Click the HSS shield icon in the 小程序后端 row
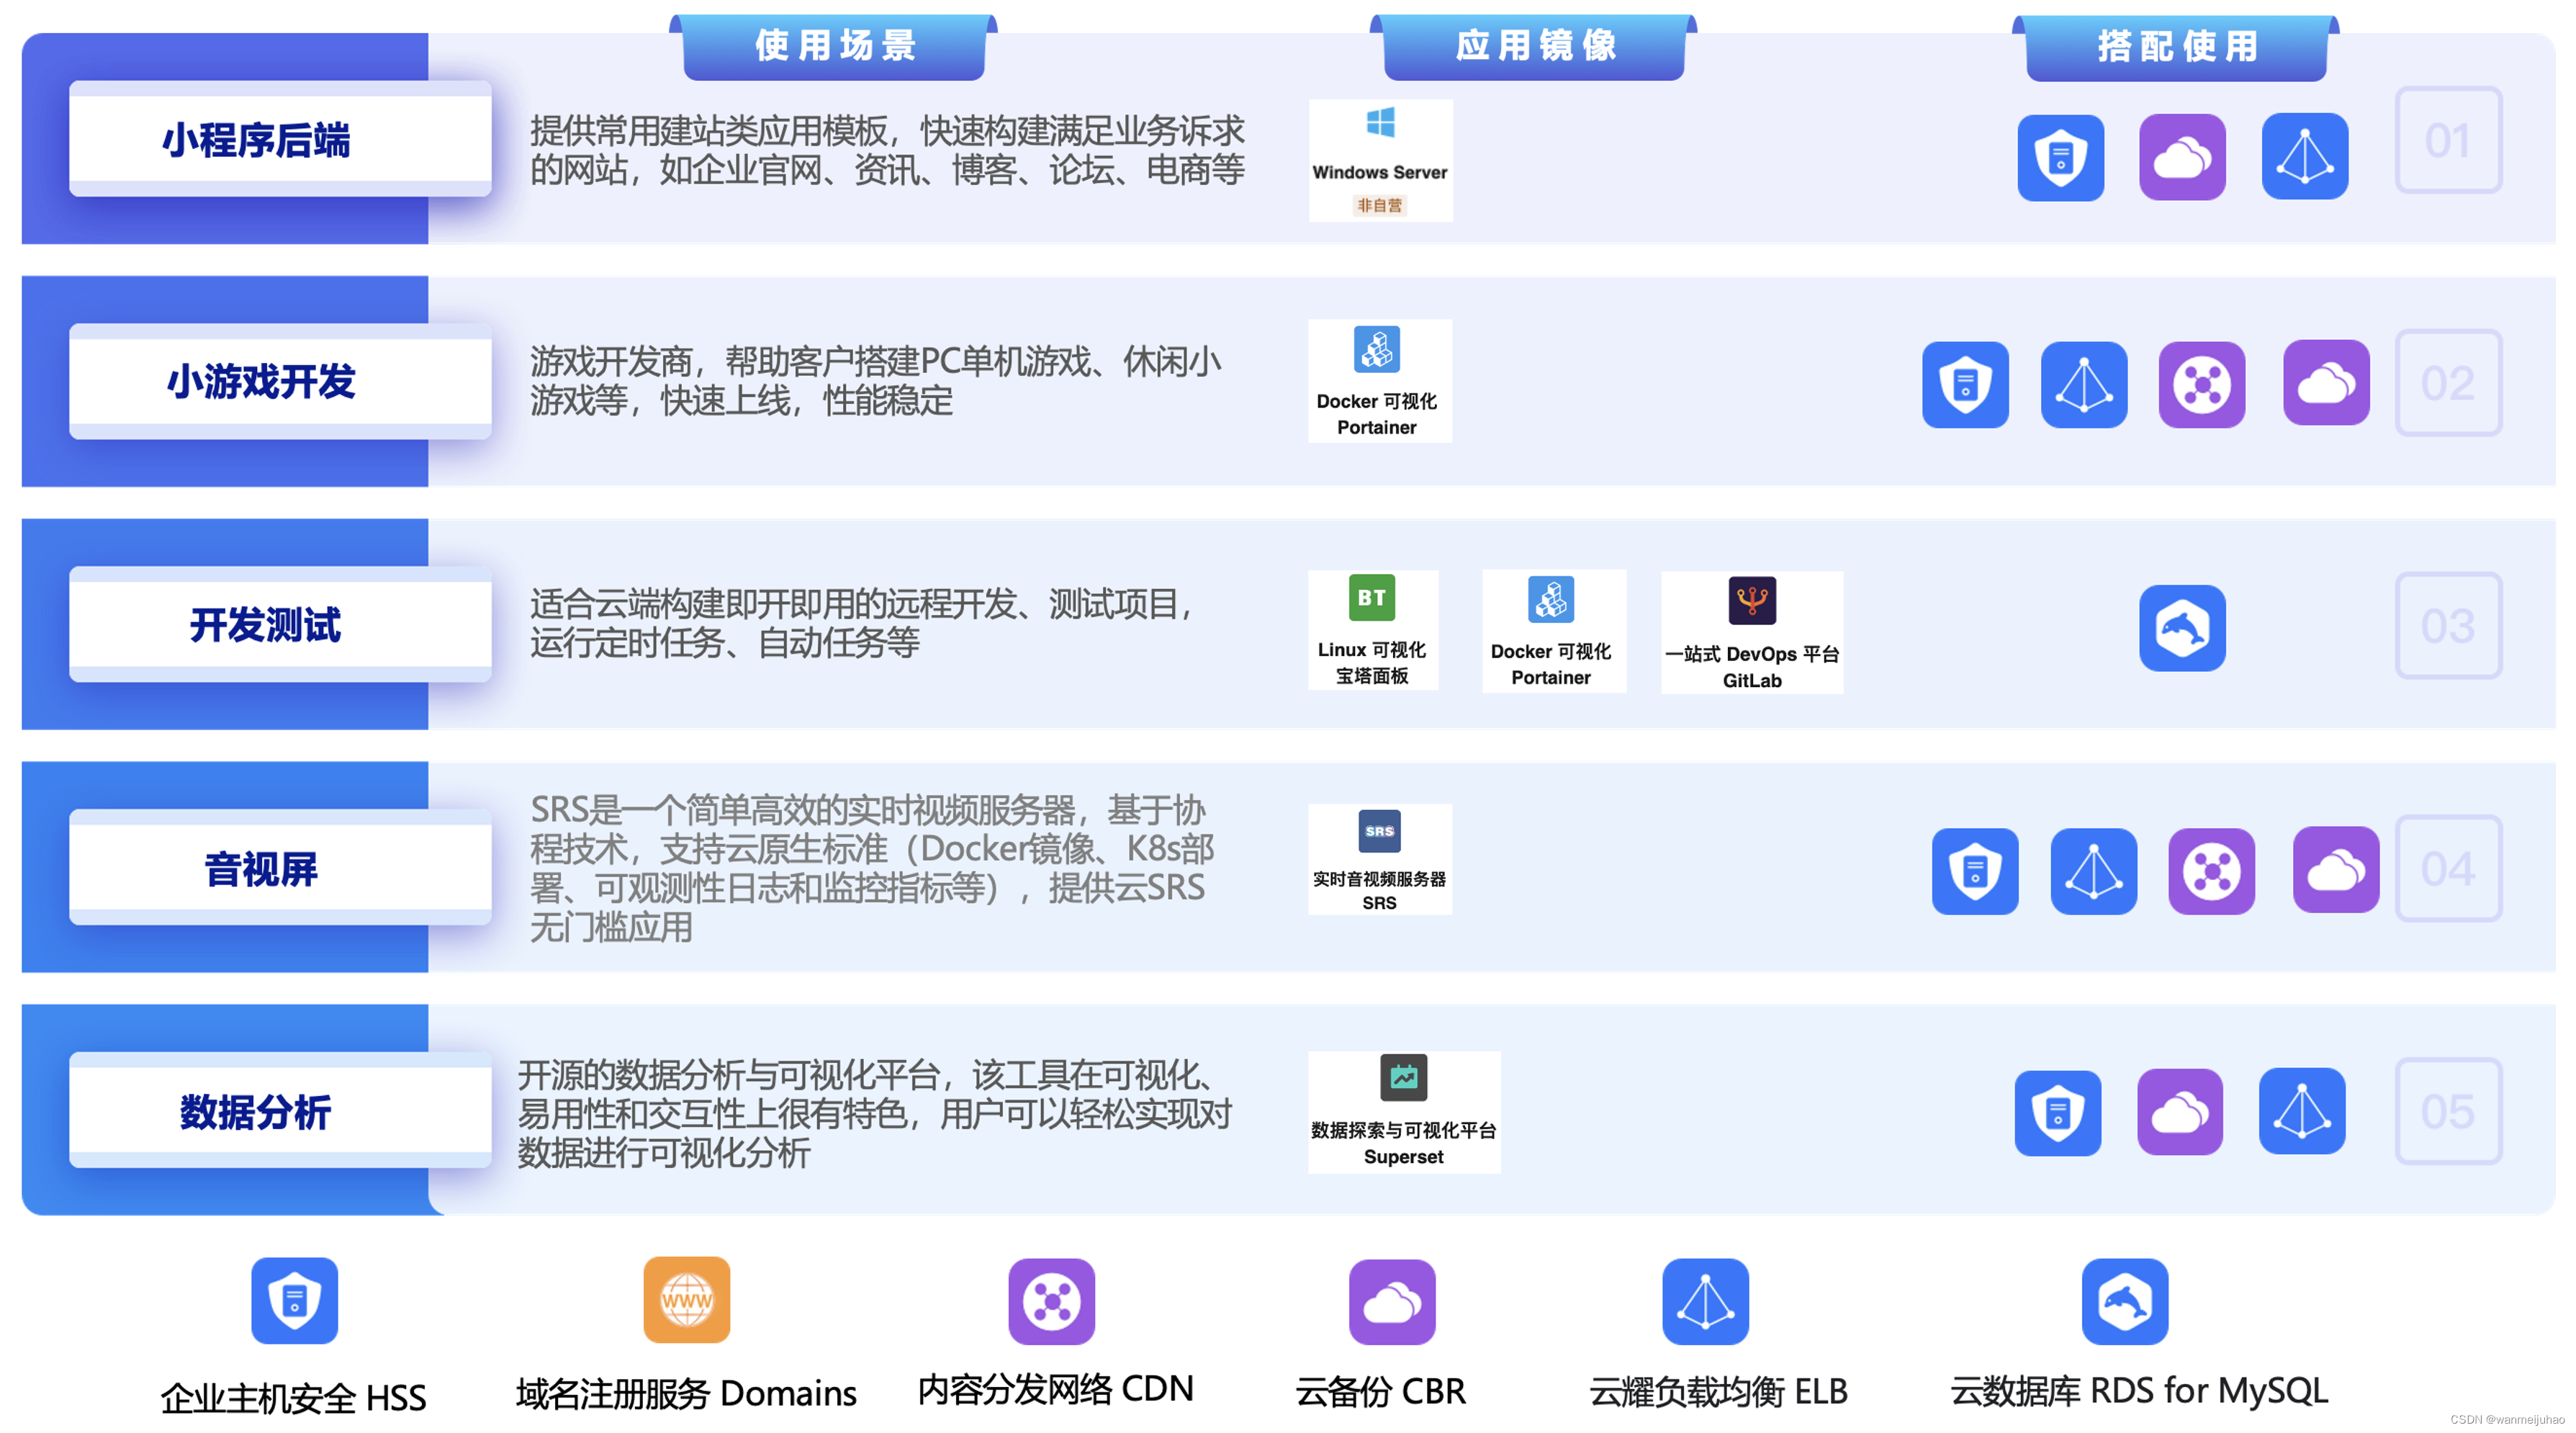The height and width of the screenshot is (1433, 2576). (x=2060, y=157)
